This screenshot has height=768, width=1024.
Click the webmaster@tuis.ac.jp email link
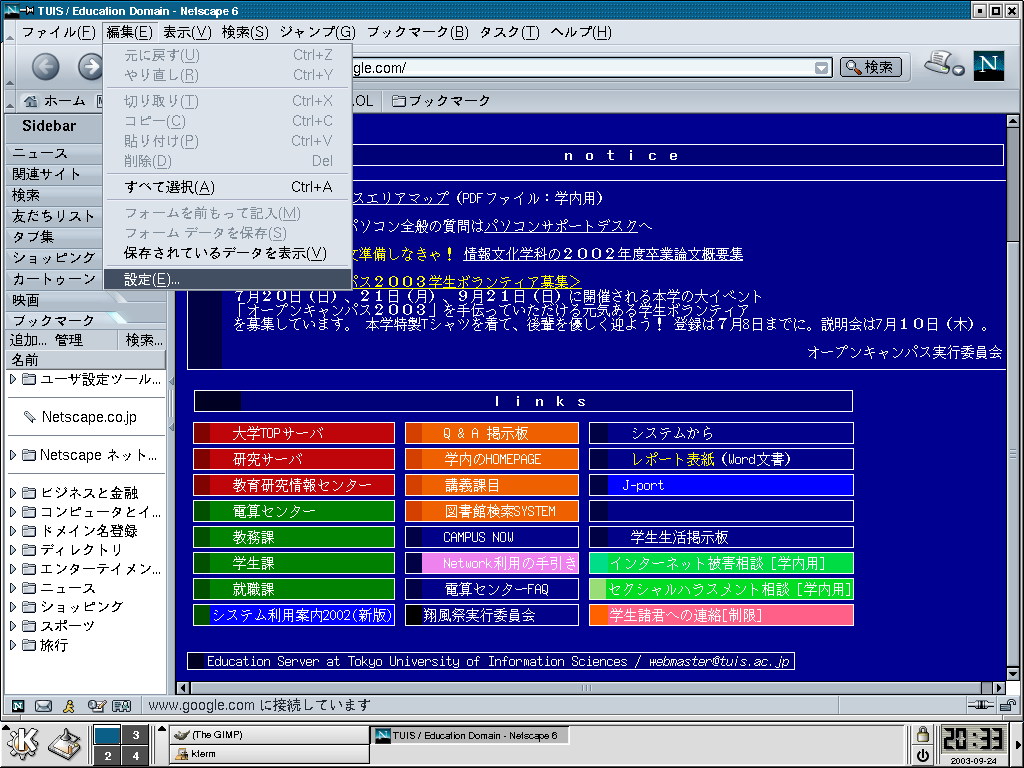(x=718, y=661)
